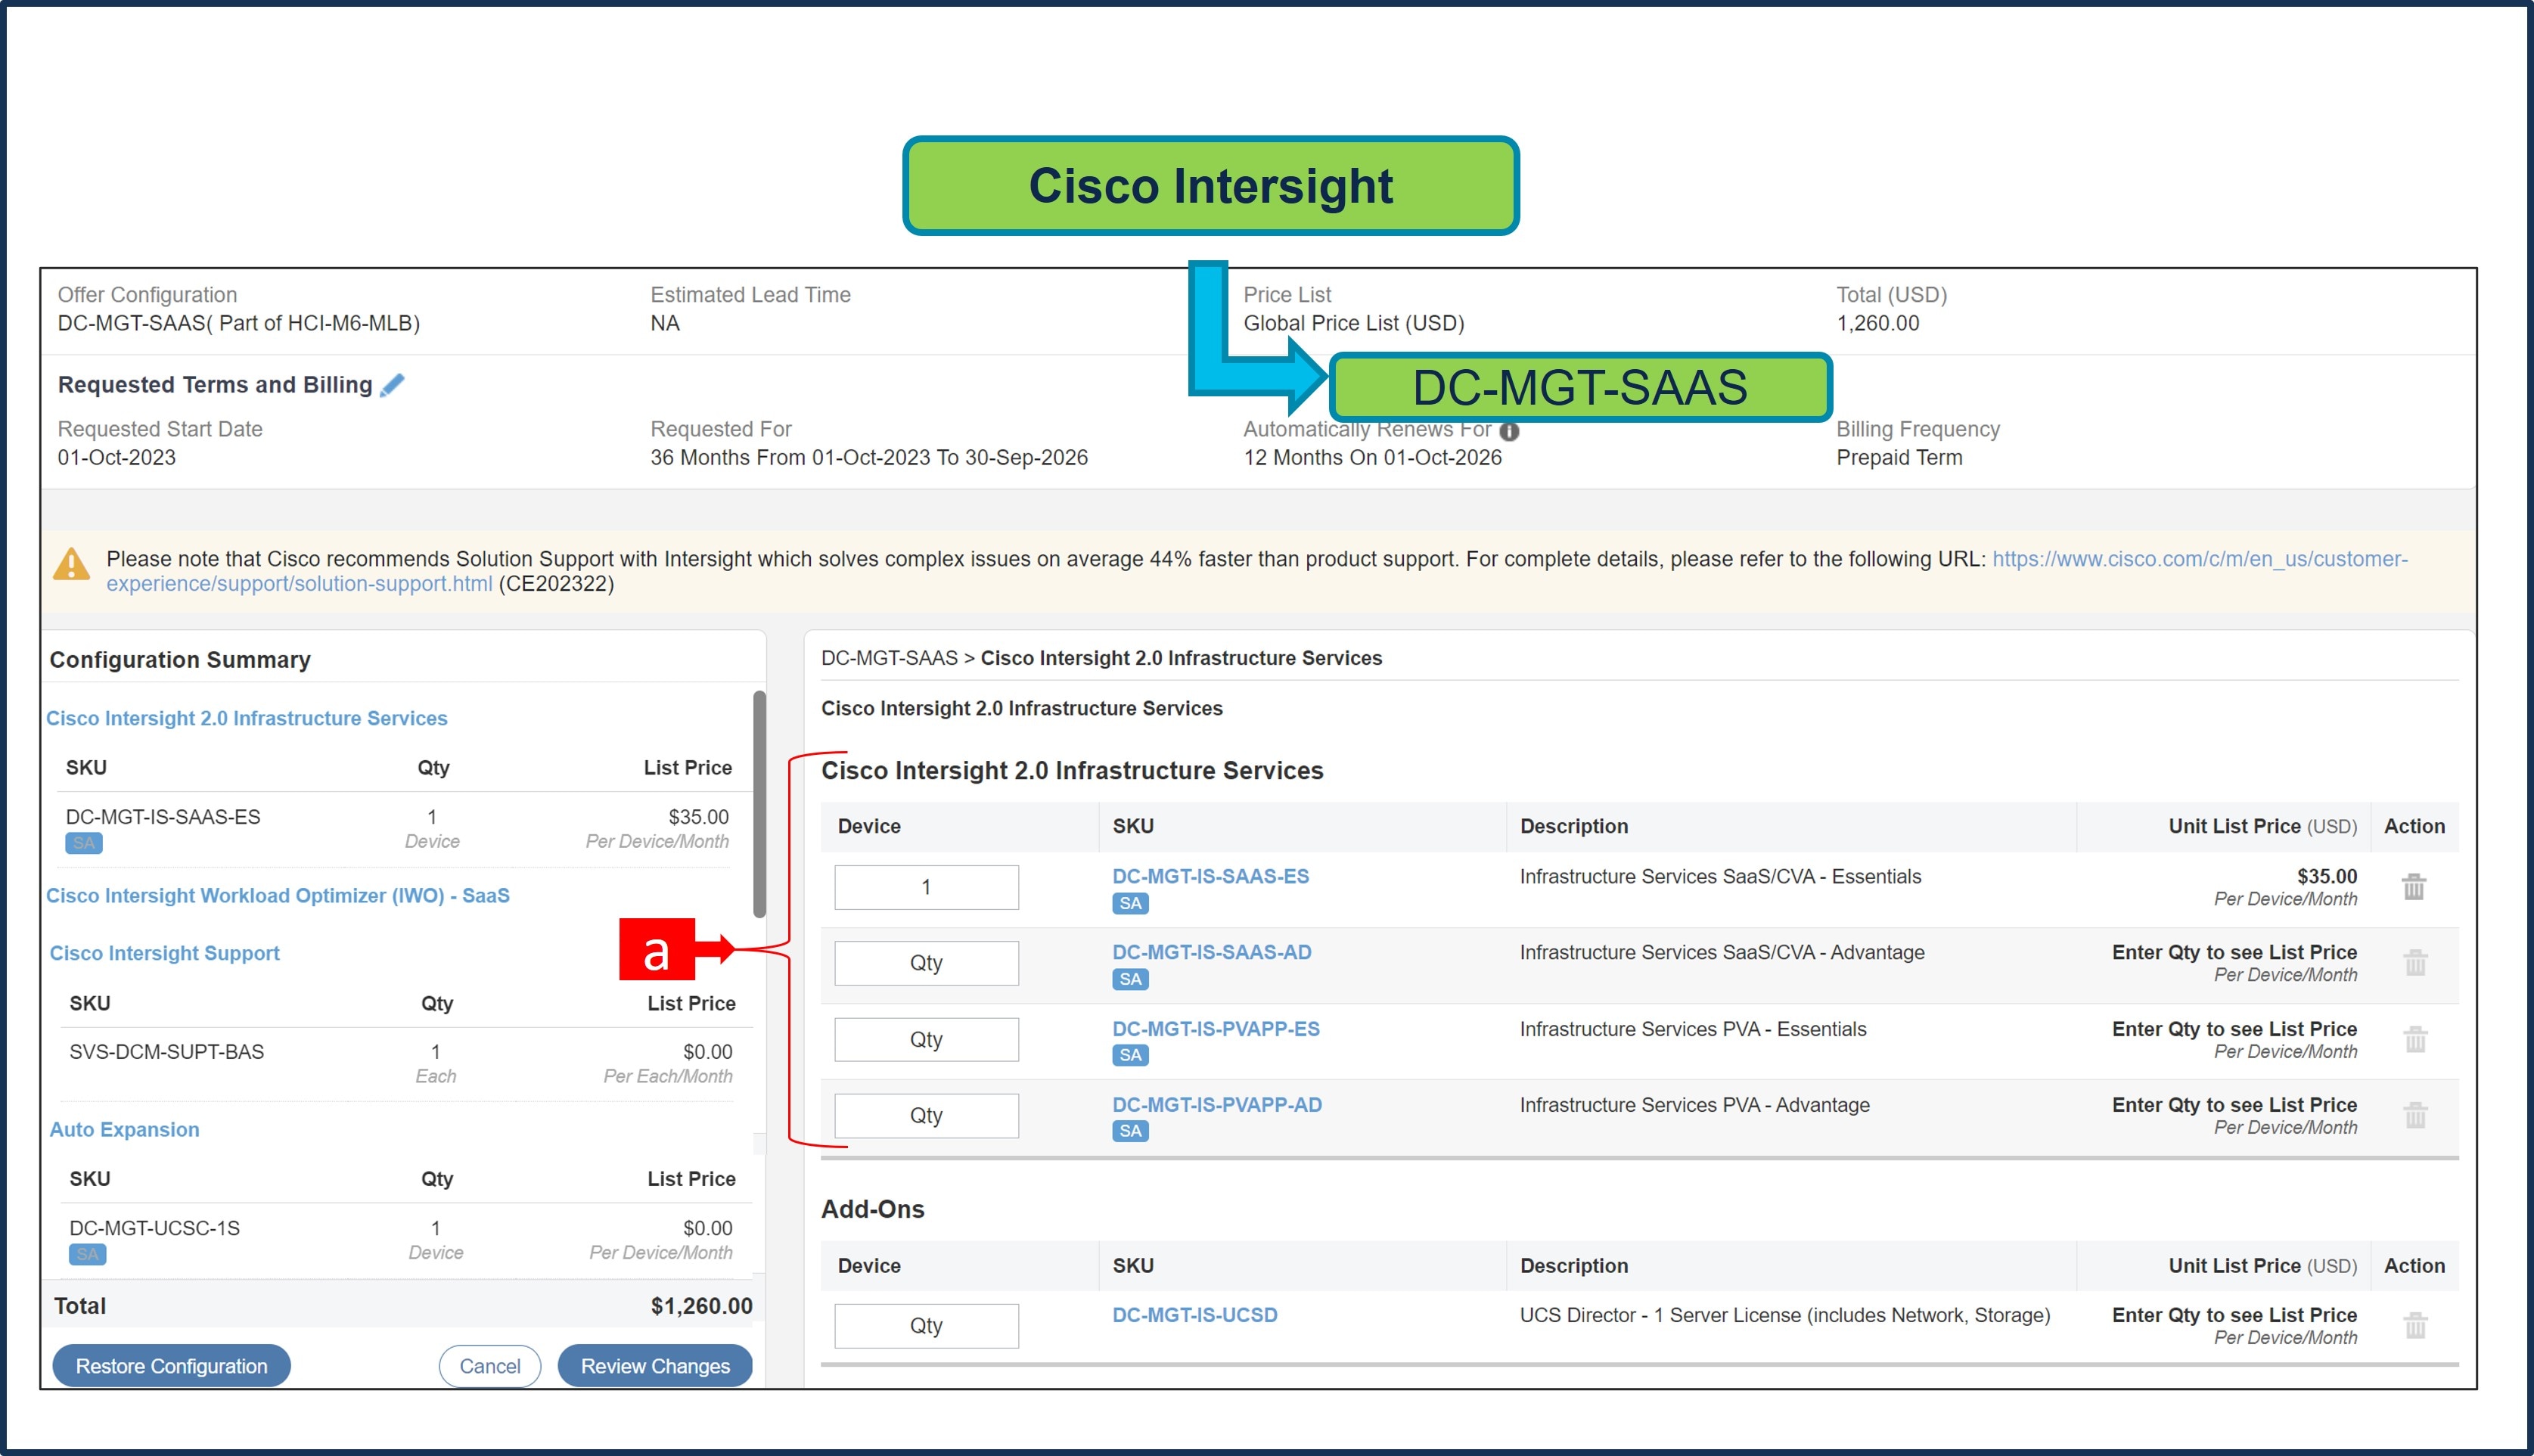Click quantity field for DC-MGT-IS-SAAS-ES
This screenshot has width=2534, height=1456.
point(926,887)
